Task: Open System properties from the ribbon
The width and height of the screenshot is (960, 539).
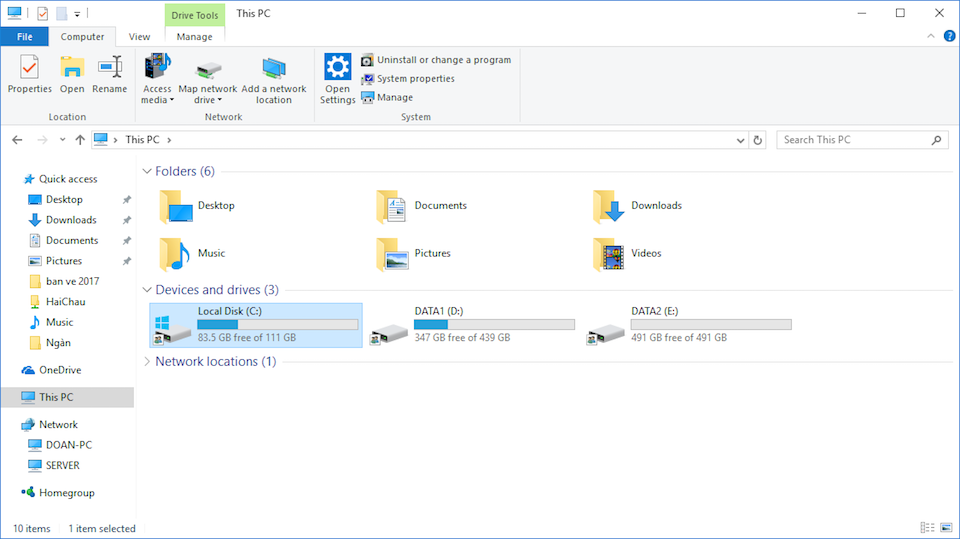Action: (408, 78)
